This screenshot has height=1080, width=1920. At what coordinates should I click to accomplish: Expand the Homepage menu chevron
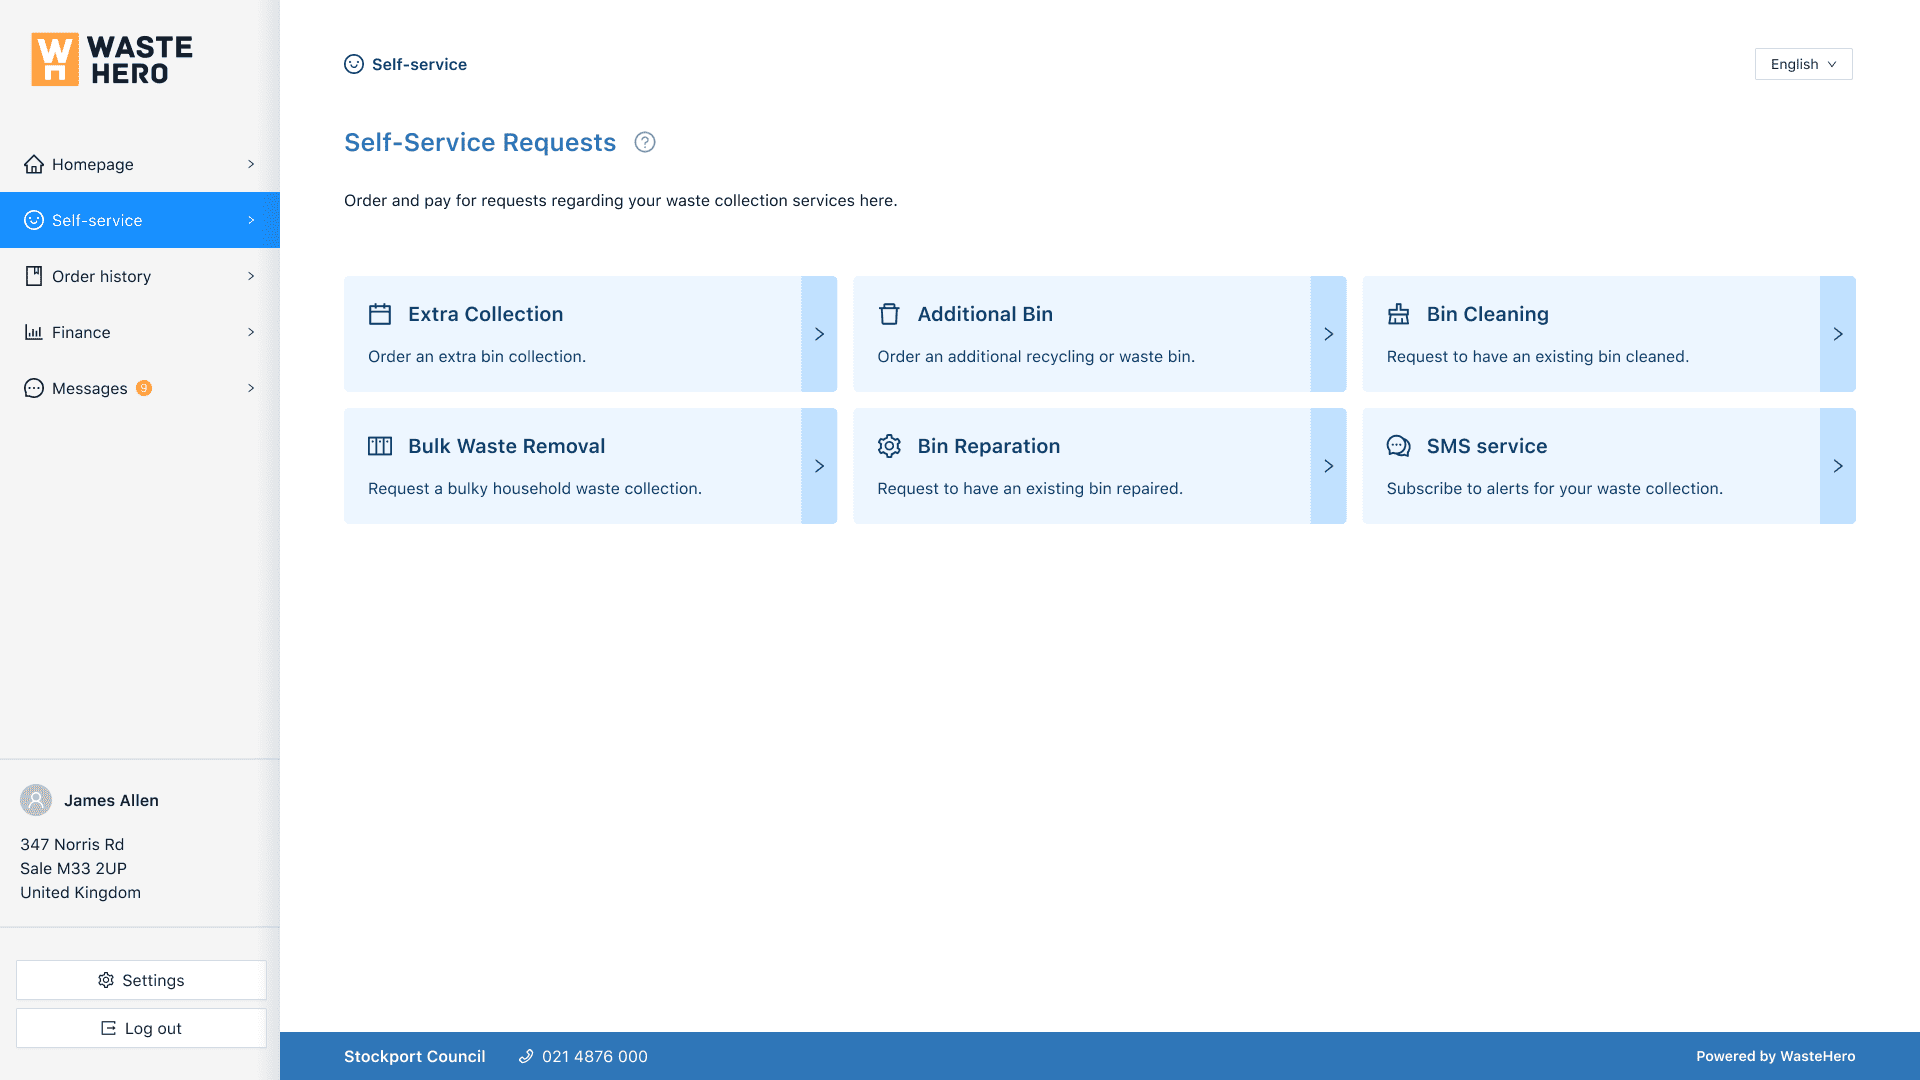click(x=251, y=164)
